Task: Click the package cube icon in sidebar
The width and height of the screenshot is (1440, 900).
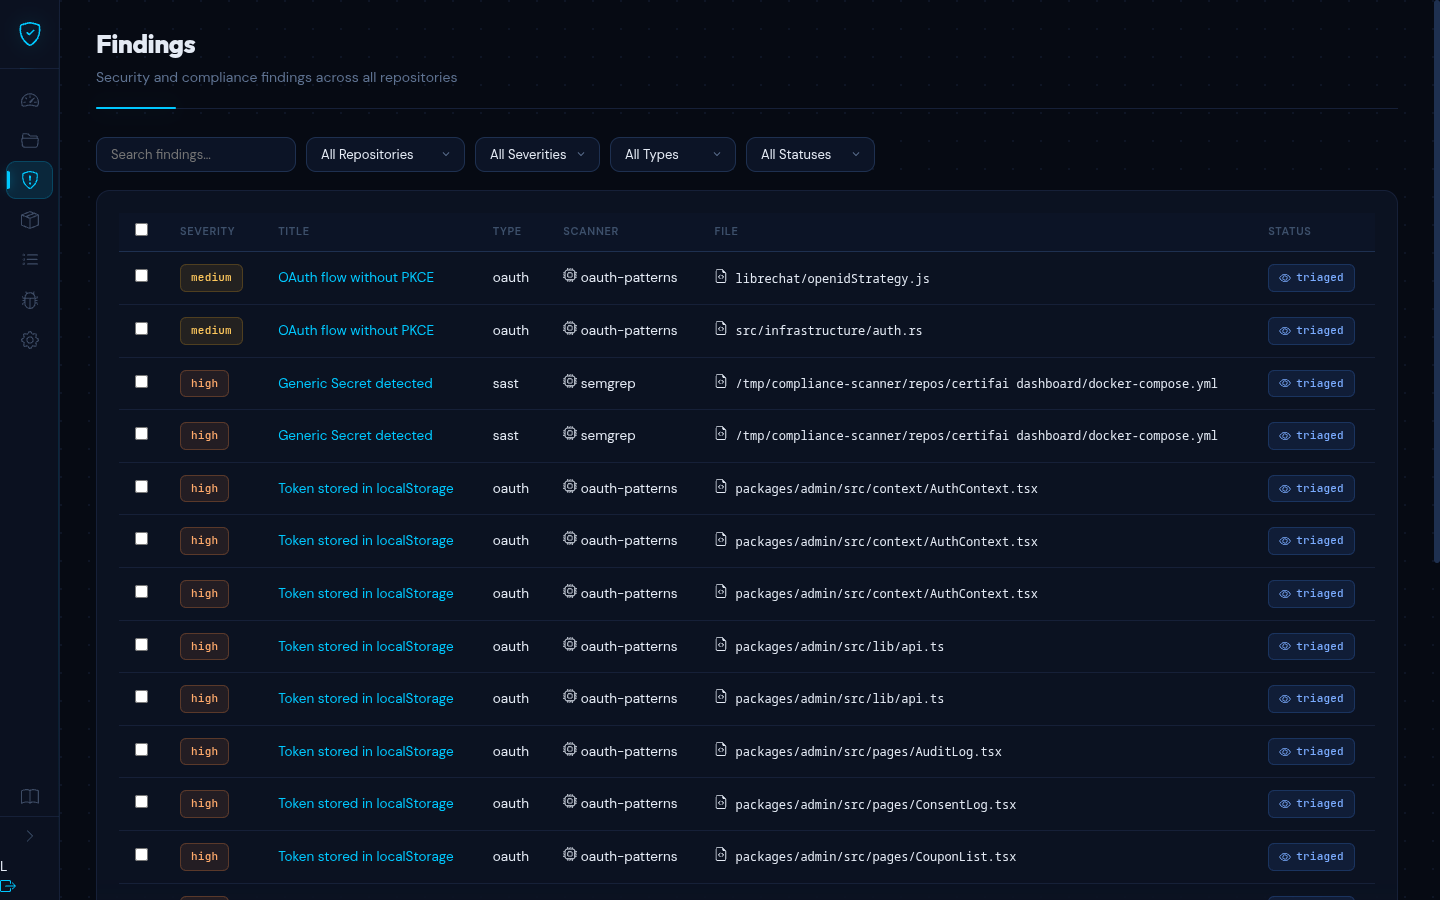Action: click(x=30, y=220)
